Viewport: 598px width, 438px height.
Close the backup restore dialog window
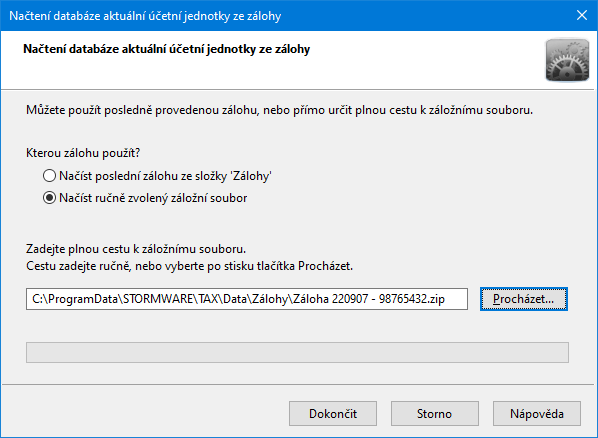582,15
